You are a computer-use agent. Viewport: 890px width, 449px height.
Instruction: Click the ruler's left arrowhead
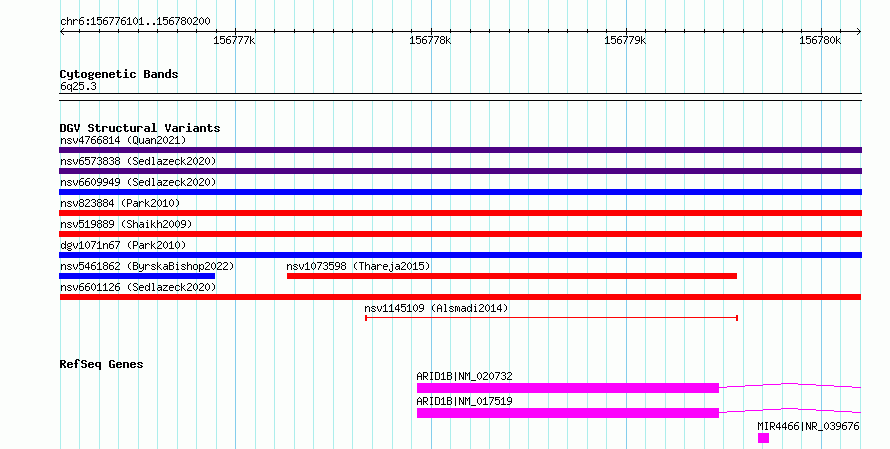(x=62, y=32)
